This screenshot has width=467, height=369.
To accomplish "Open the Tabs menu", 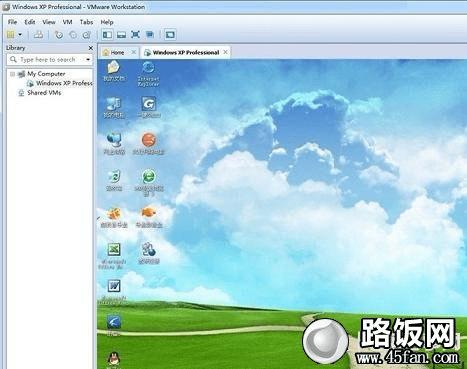I will [x=86, y=22].
